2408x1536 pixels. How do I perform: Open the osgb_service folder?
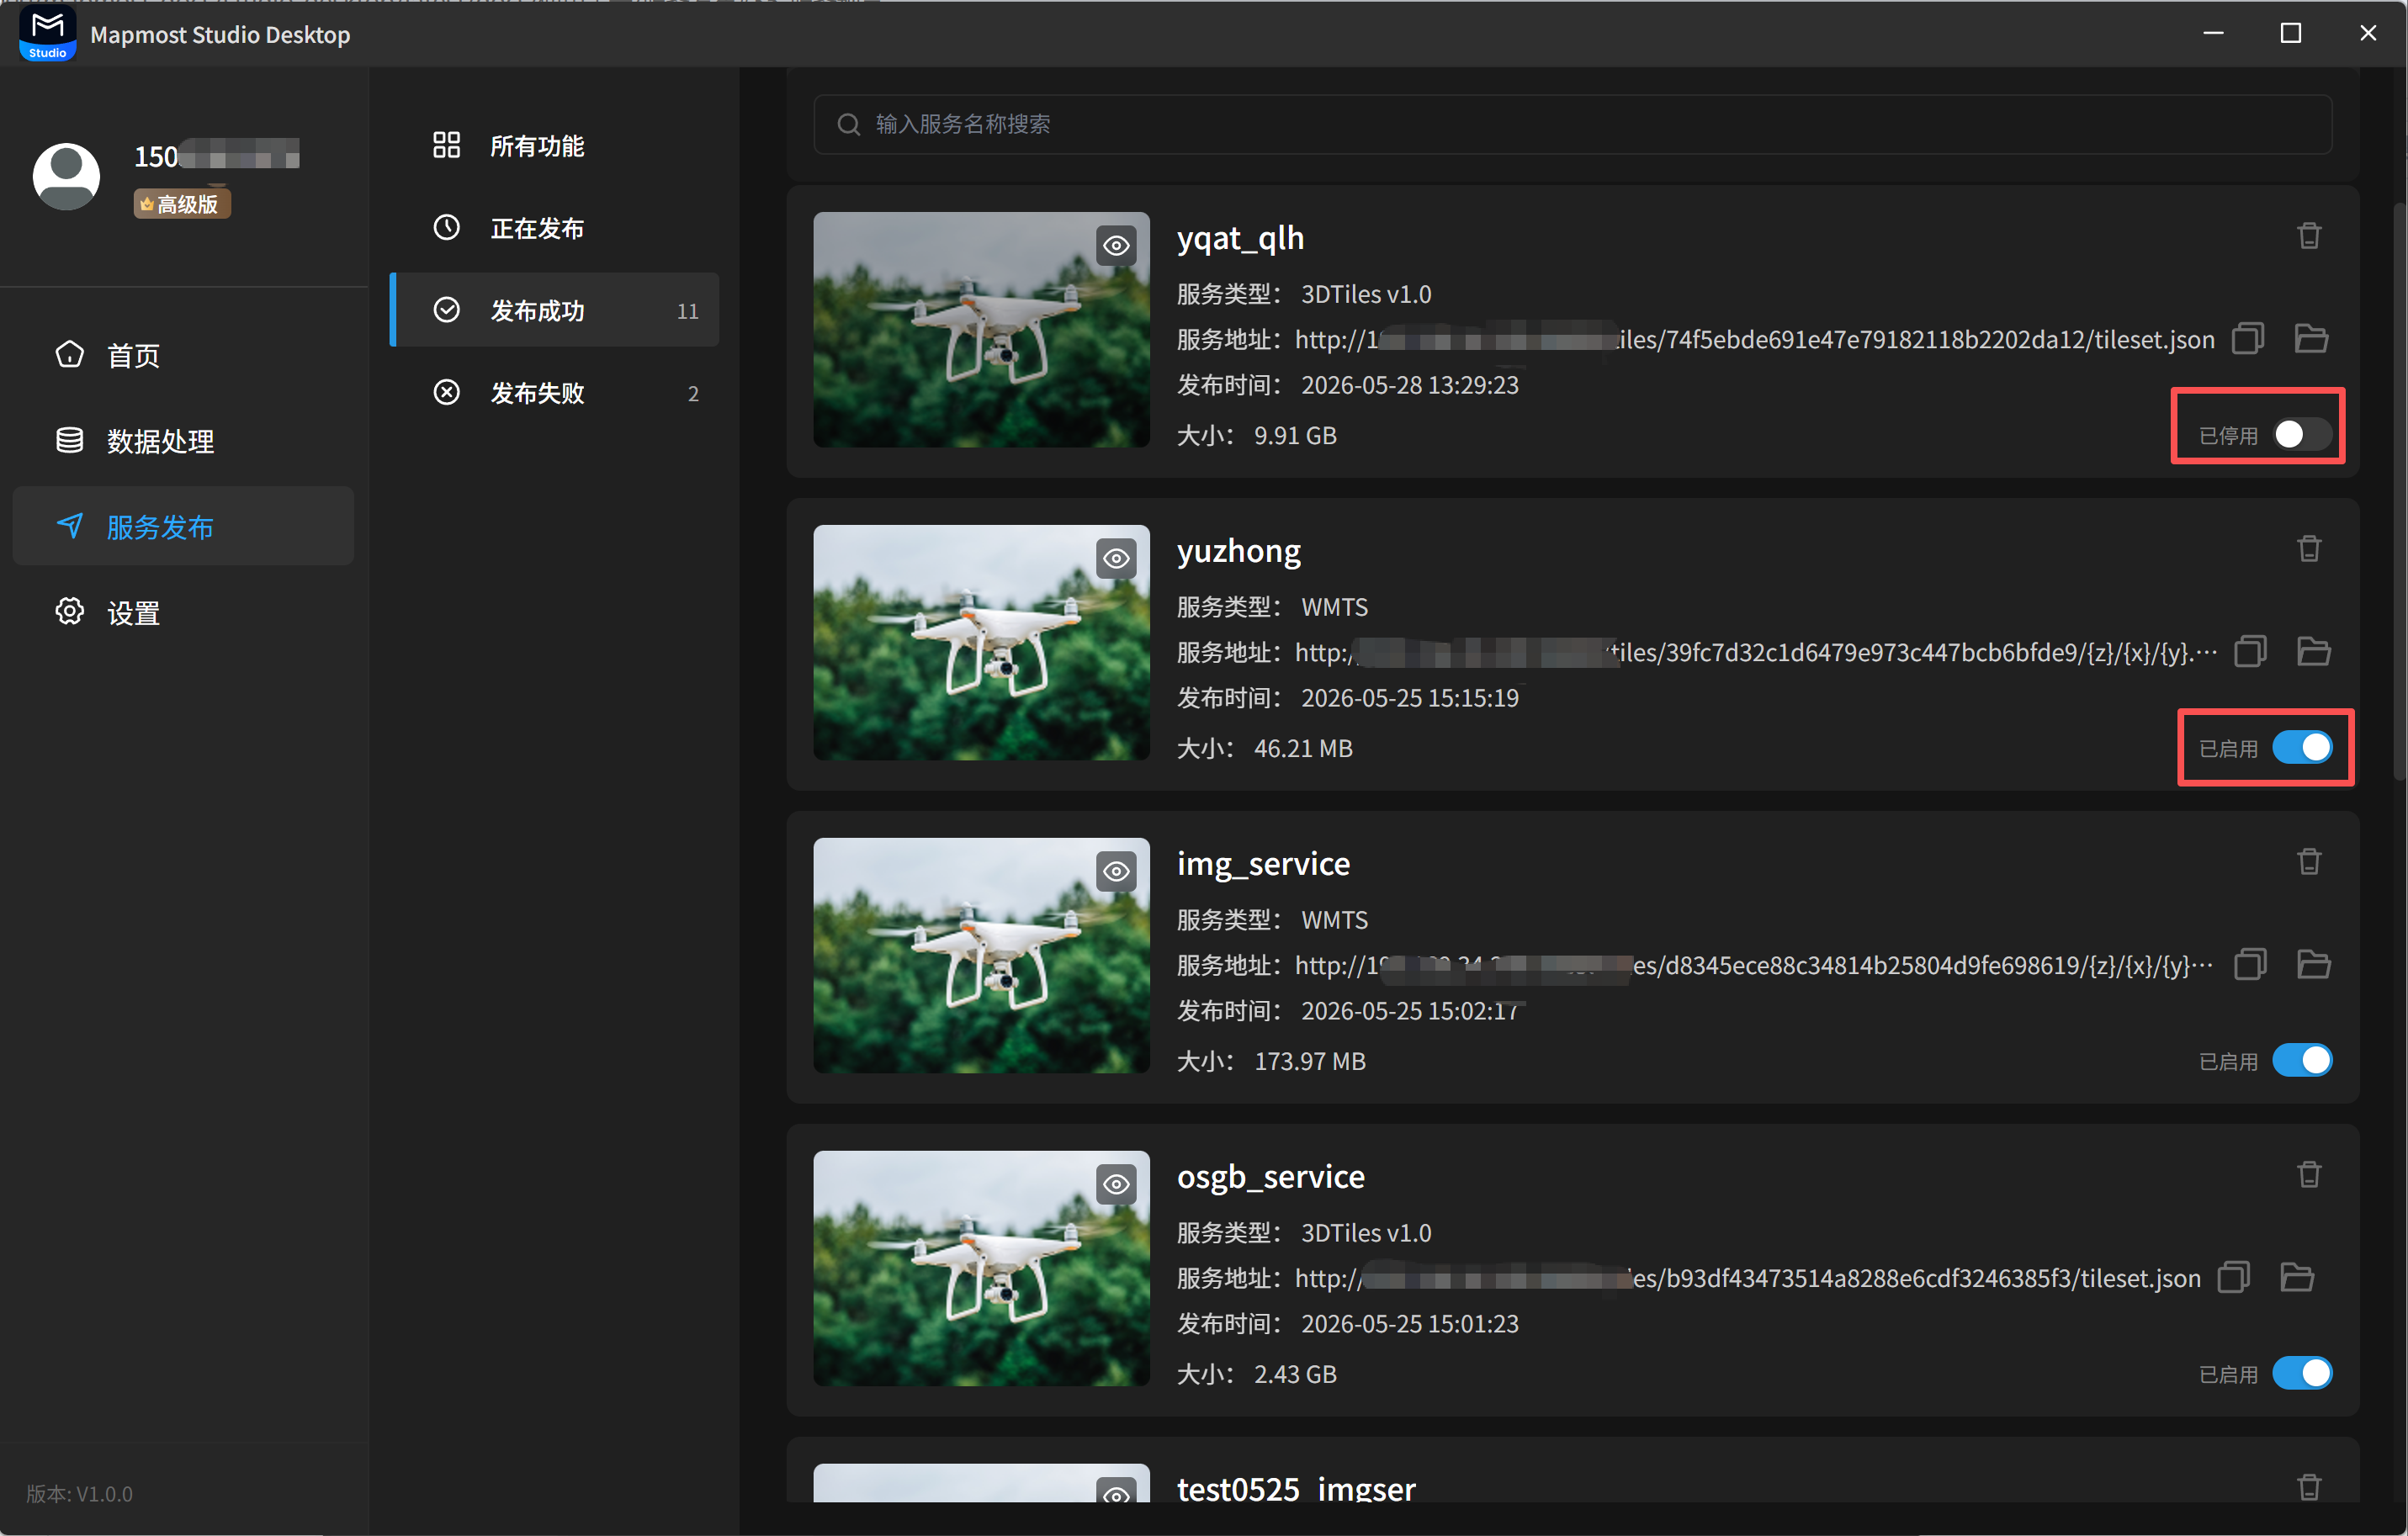click(2297, 1278)
